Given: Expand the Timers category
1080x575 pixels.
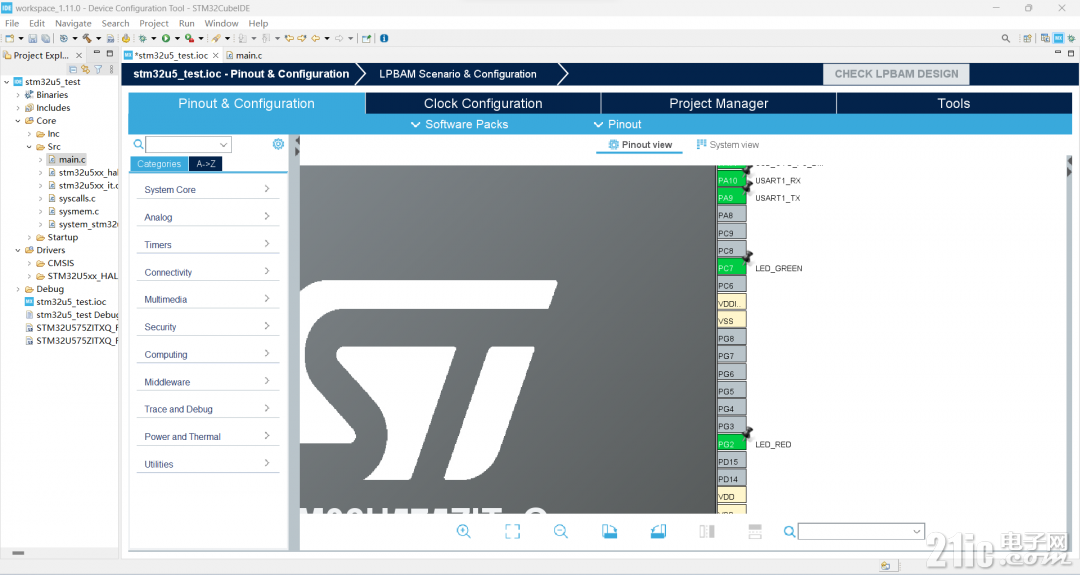Looking at the screenshot, I should click(207, 244).
